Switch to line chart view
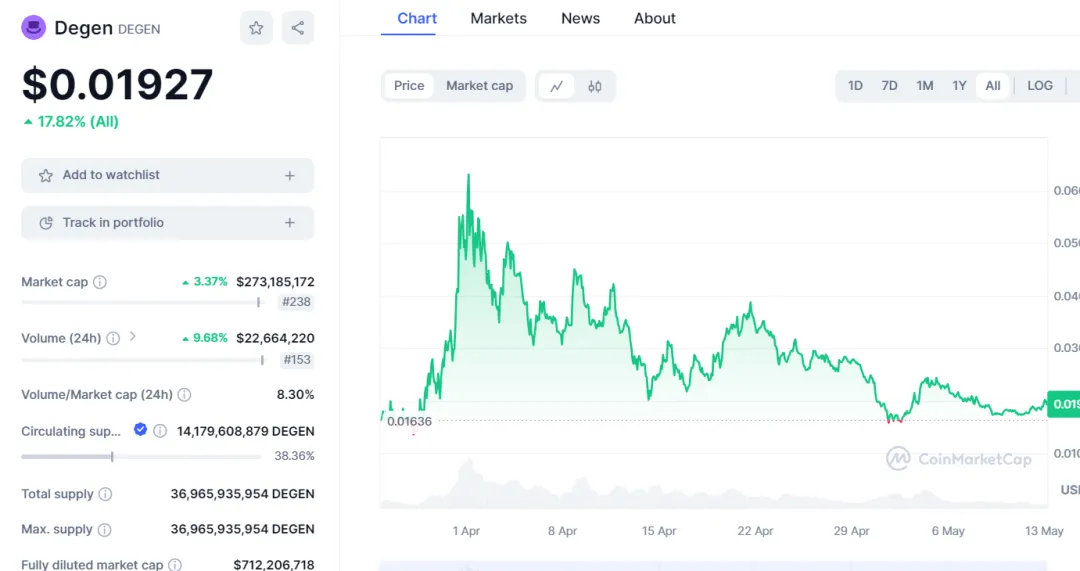1080x571 pixels. click(556, 86)
